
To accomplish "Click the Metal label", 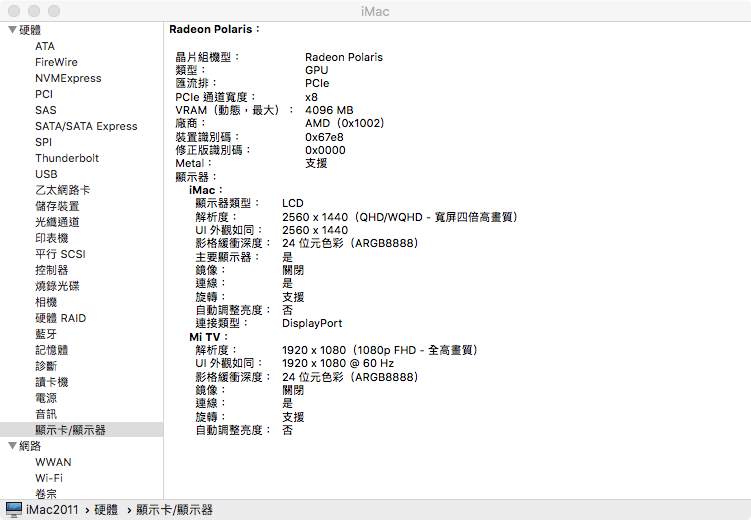I will click(193, 163).
